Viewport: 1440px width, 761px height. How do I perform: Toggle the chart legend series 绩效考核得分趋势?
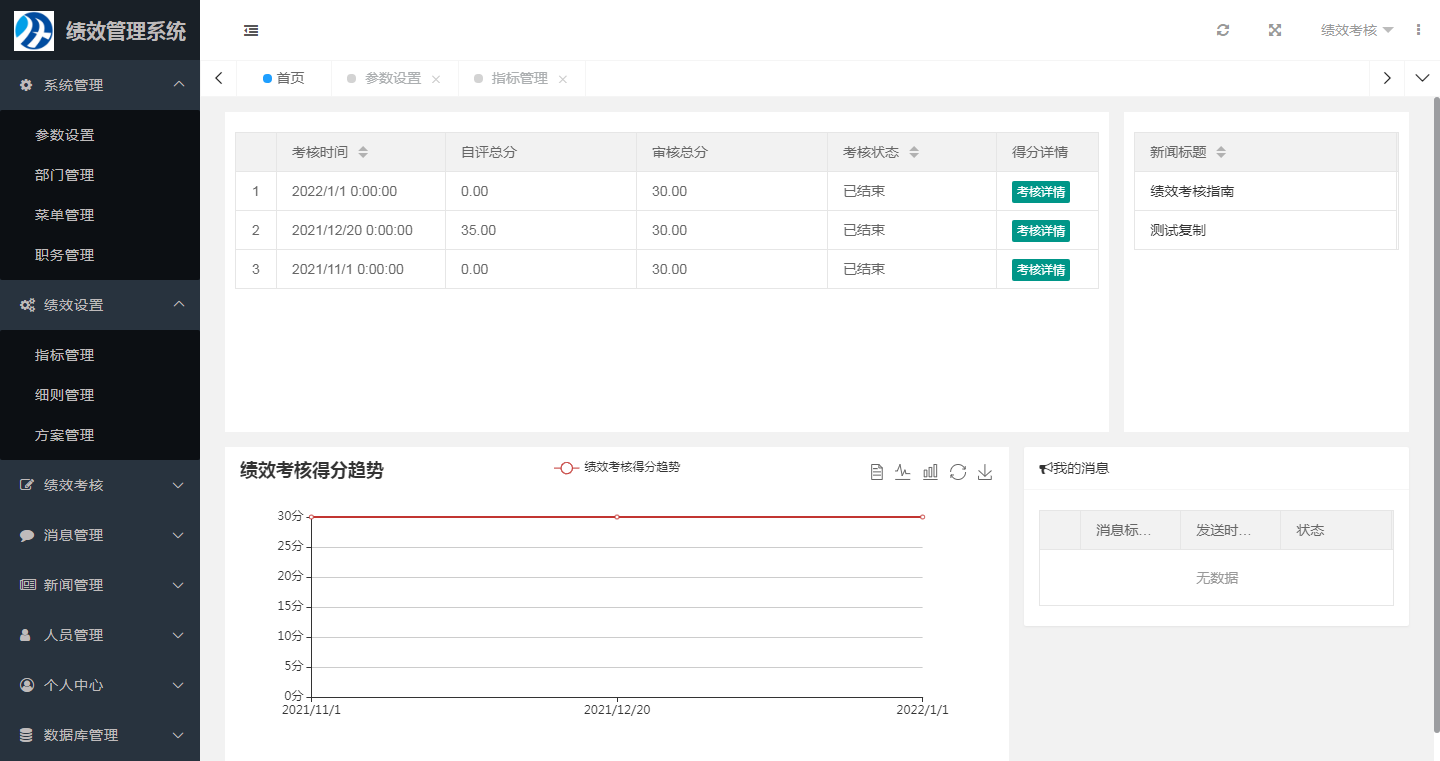click(x=618, y=467)
